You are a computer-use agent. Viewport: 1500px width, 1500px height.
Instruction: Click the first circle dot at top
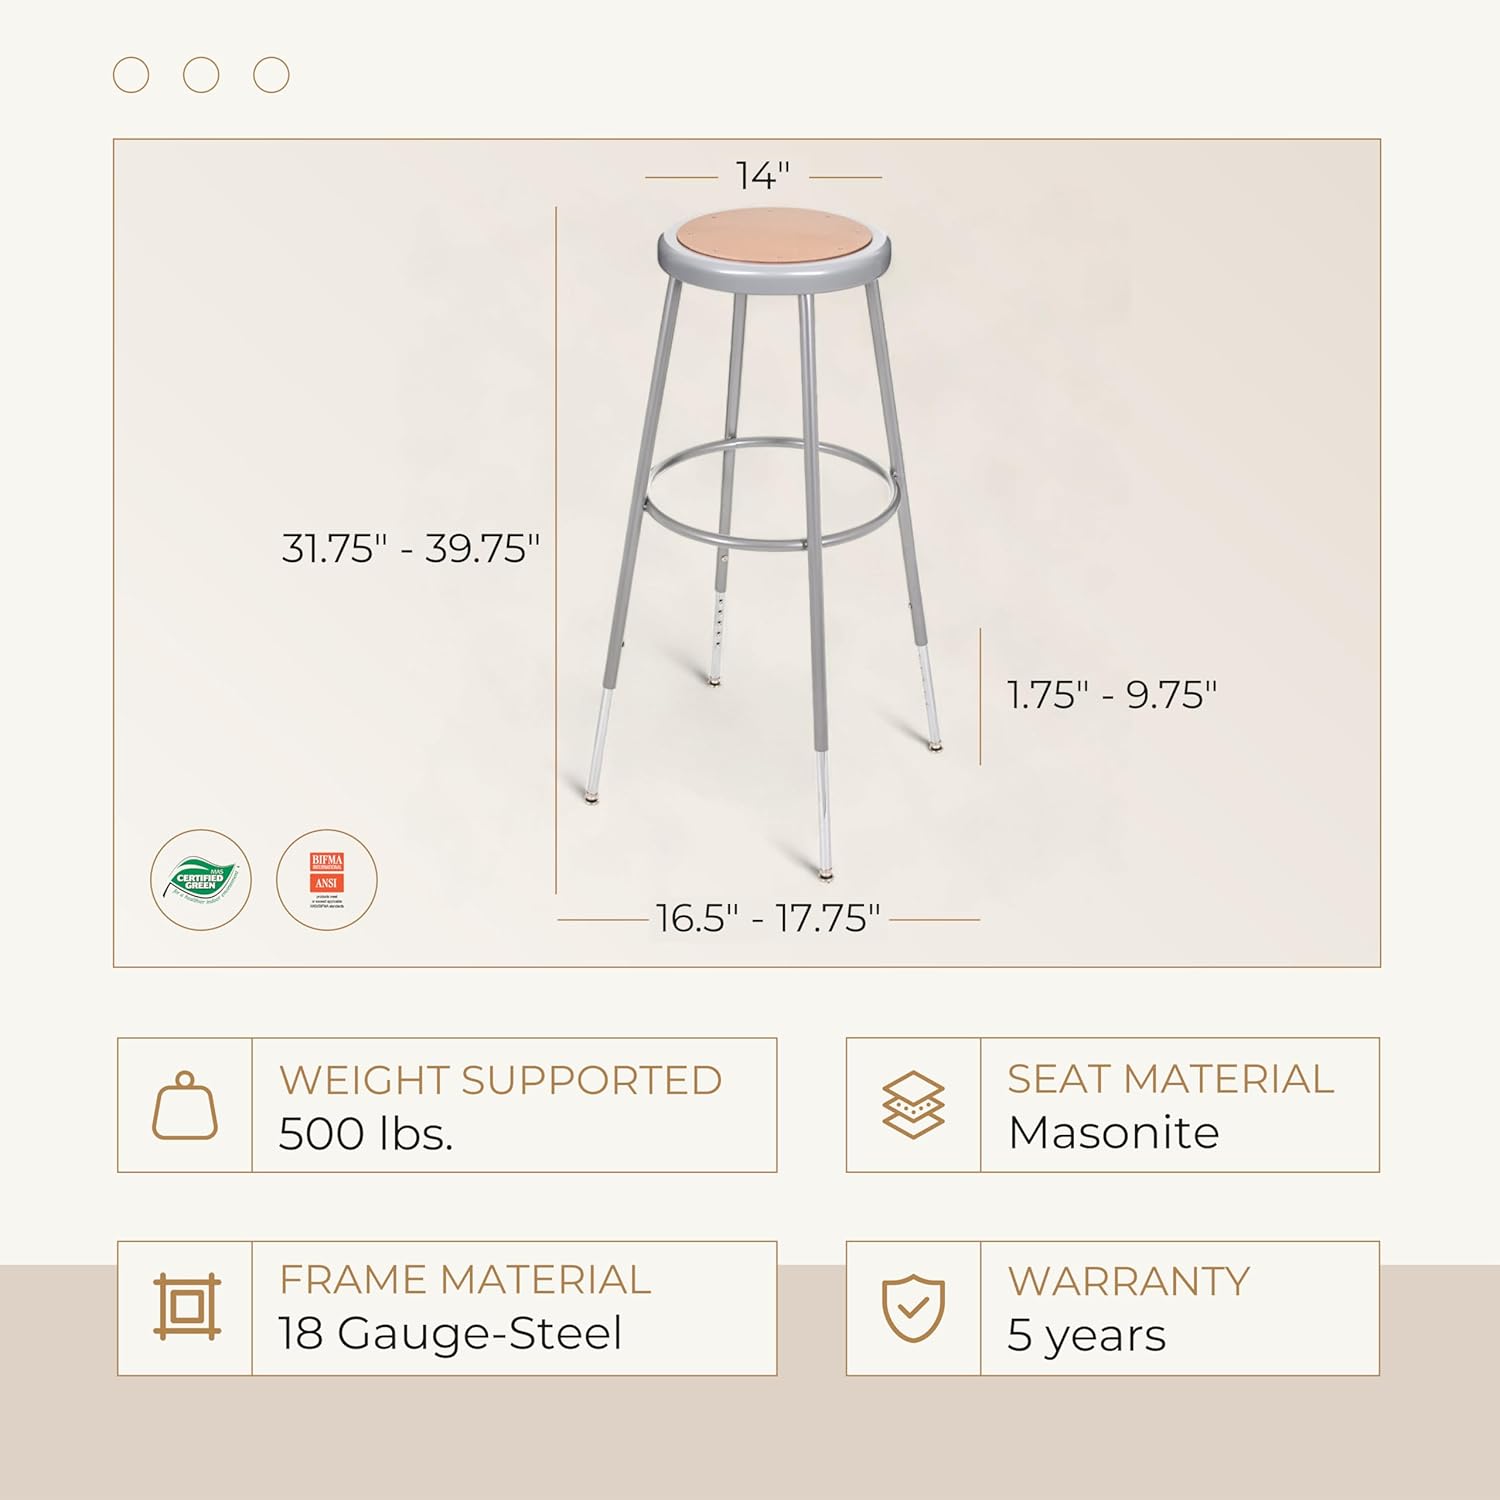tap(131, 75)
